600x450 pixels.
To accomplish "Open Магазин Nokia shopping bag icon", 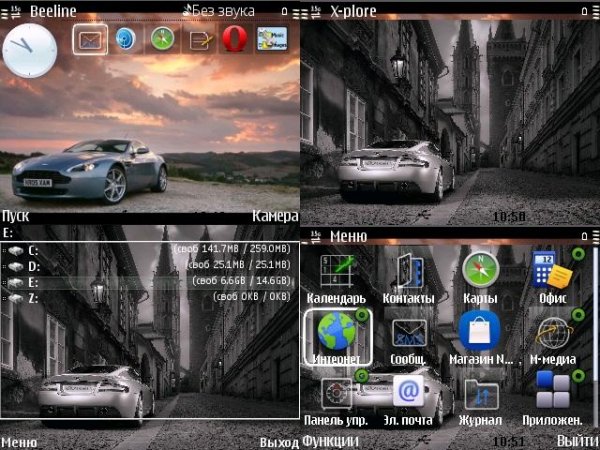I will click(x=480, y=330).
